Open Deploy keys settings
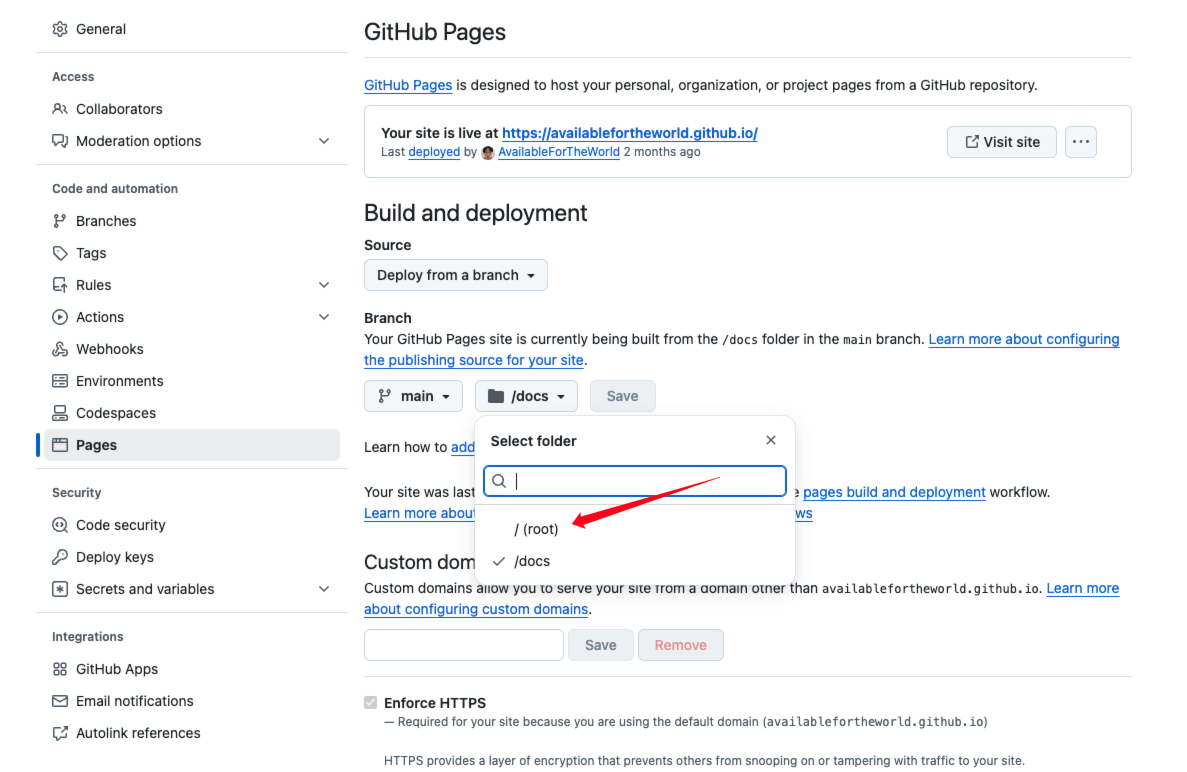 coord(192,557)
